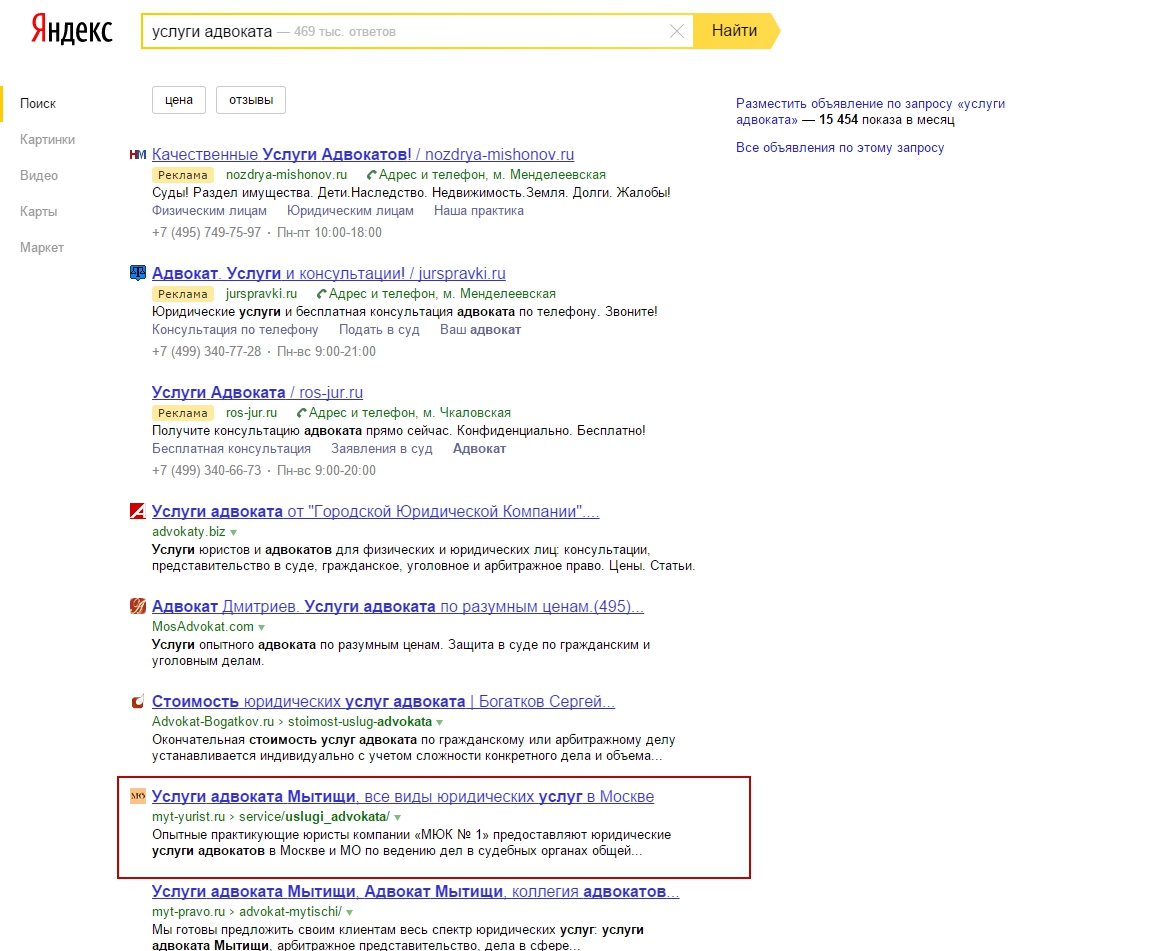
Task: Open Физическим лицам sitelink
Action: tap(209, 211)
